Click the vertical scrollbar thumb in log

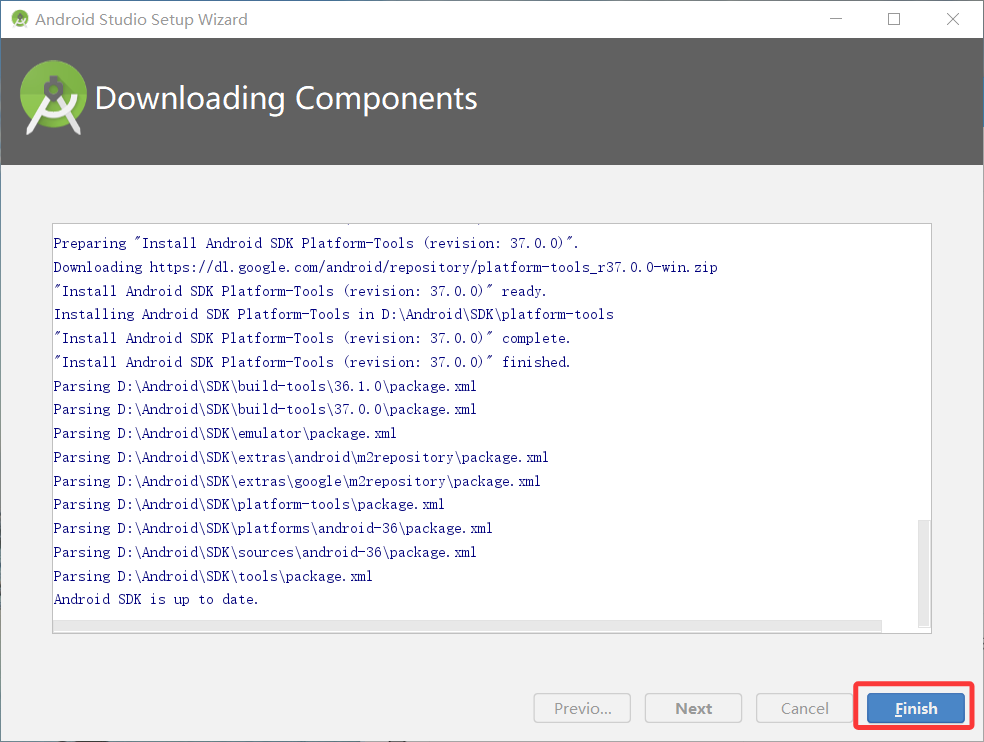pos(924,572)
